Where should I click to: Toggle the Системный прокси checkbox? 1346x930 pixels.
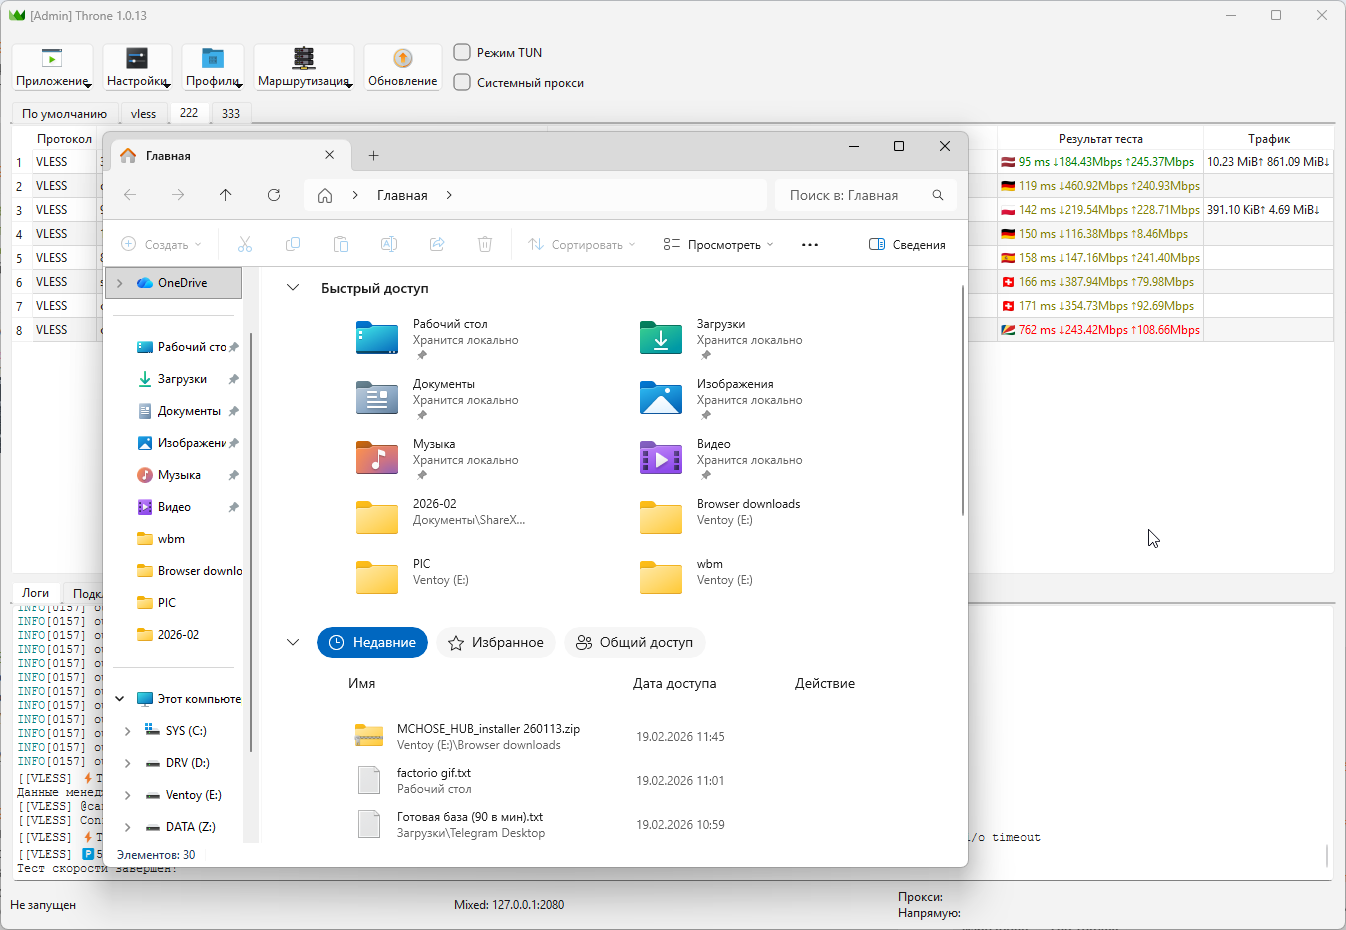pyautogui.click(x=462, y=82)
